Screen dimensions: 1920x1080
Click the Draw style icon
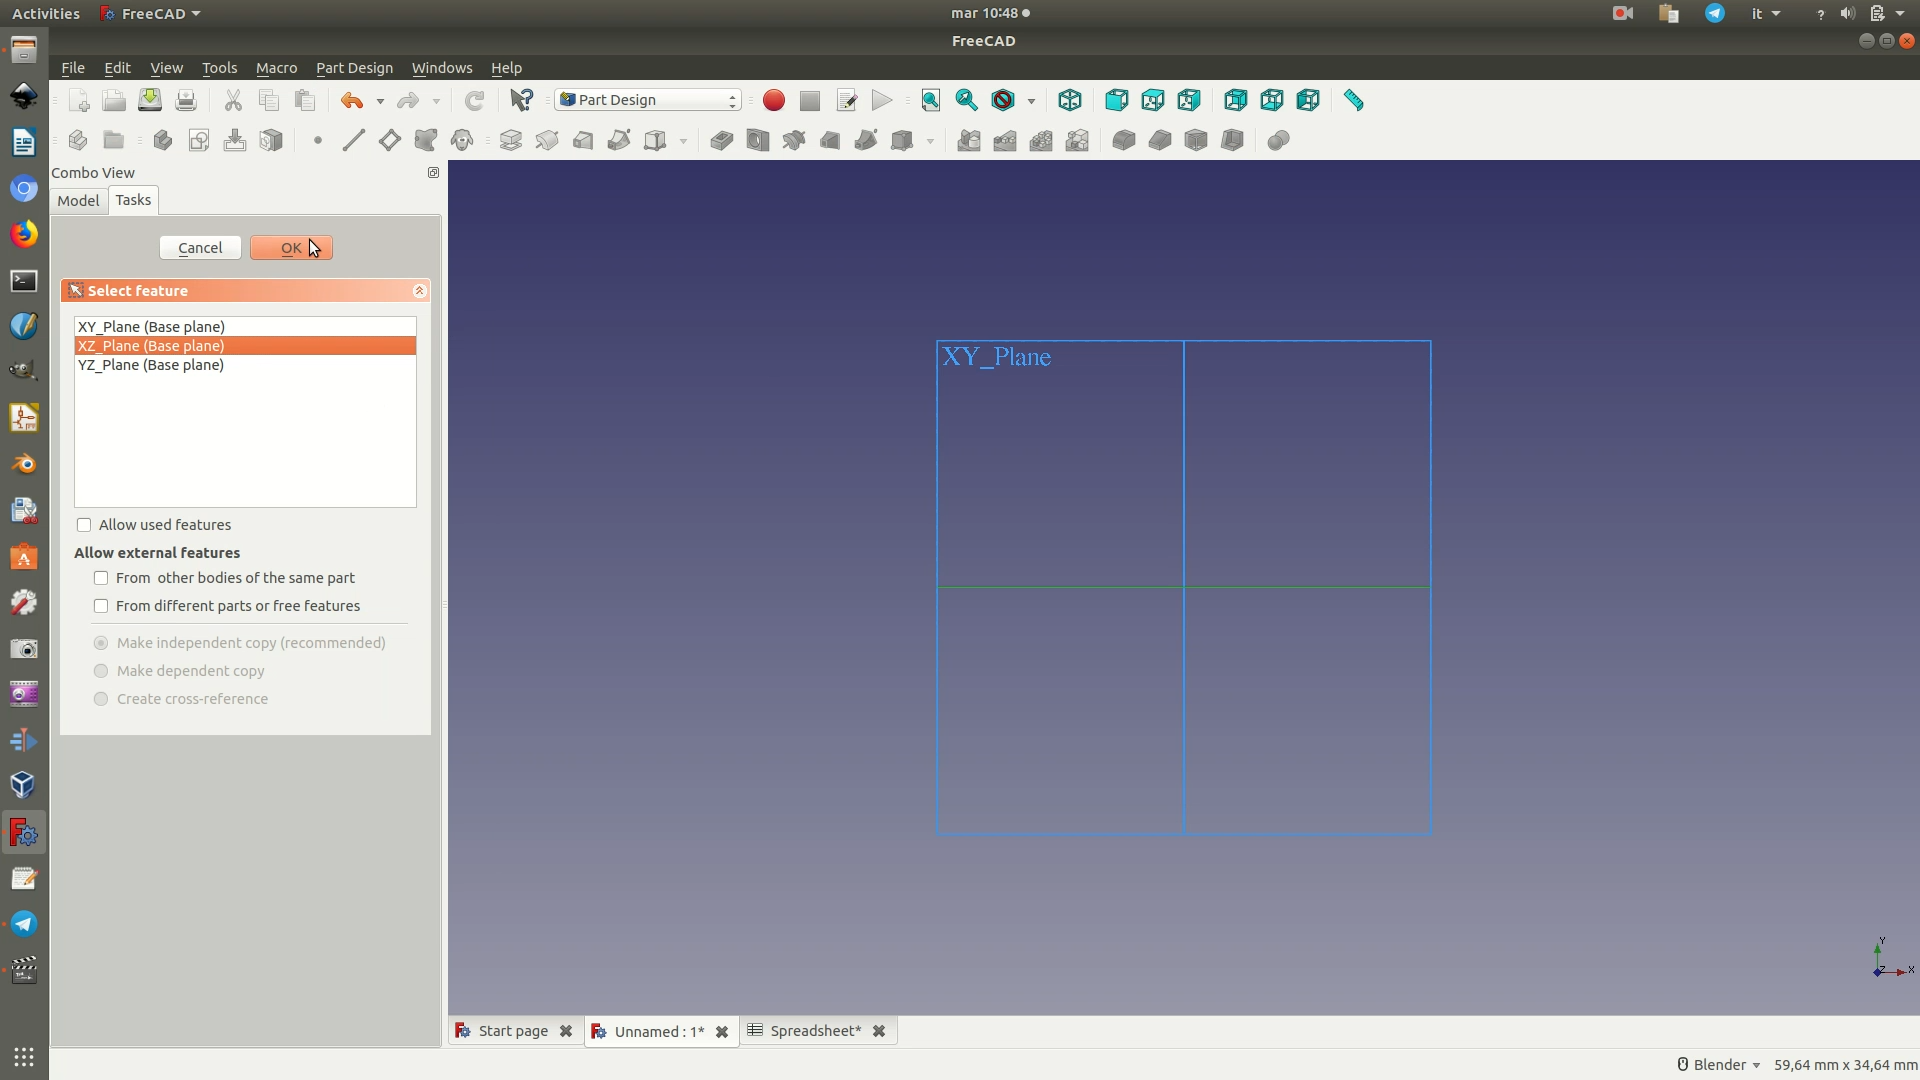tap(1003, 100)
